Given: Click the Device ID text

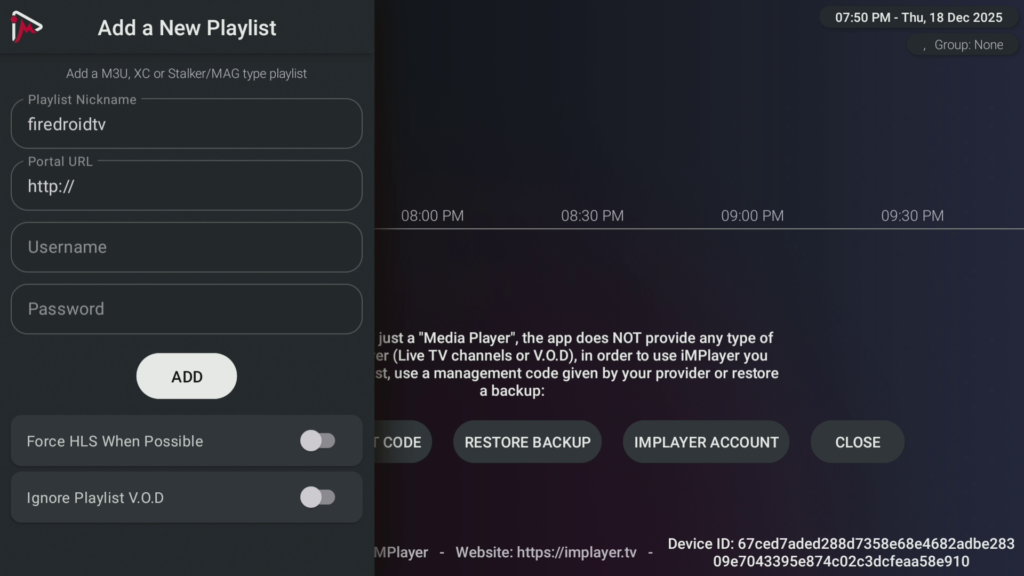Looking at the screenshot, I should (x=840, y=552).
